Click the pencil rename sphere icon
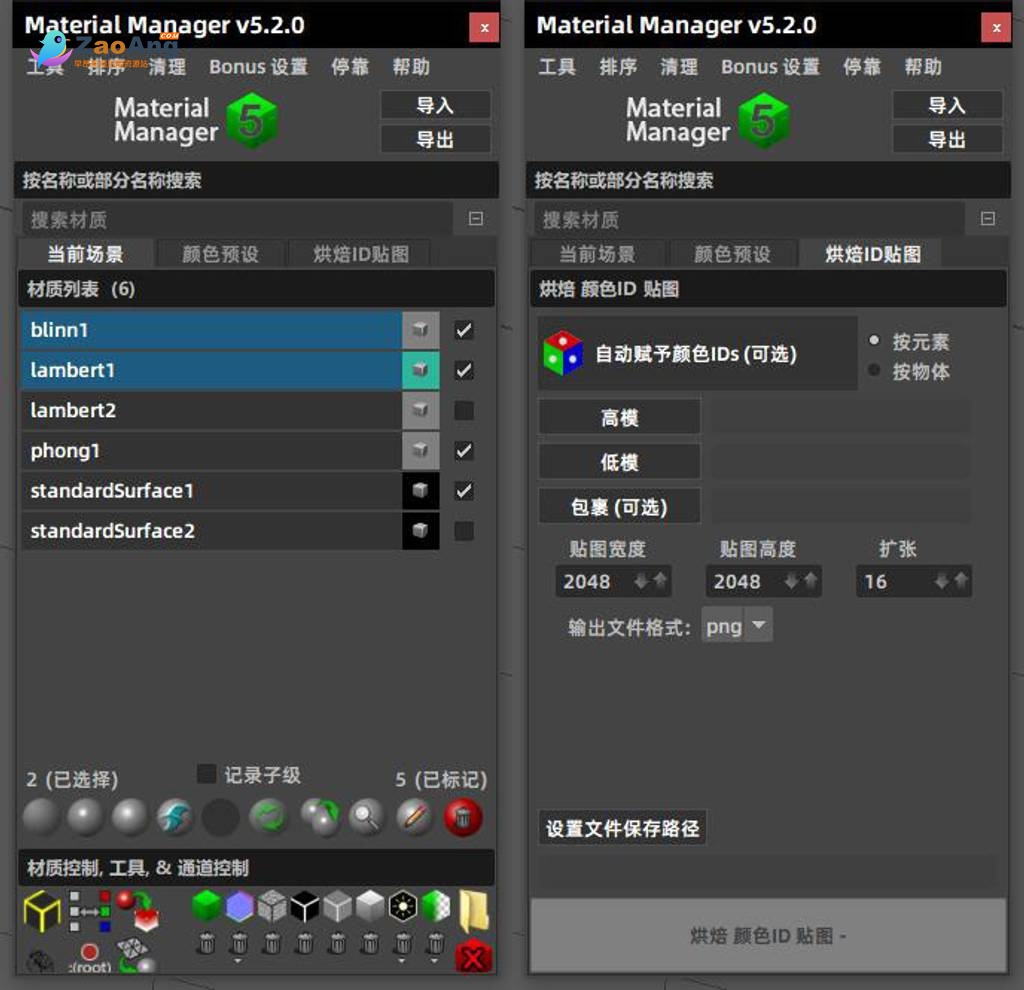This screenshot has width=1024, height=990. [x=415, y=816]
